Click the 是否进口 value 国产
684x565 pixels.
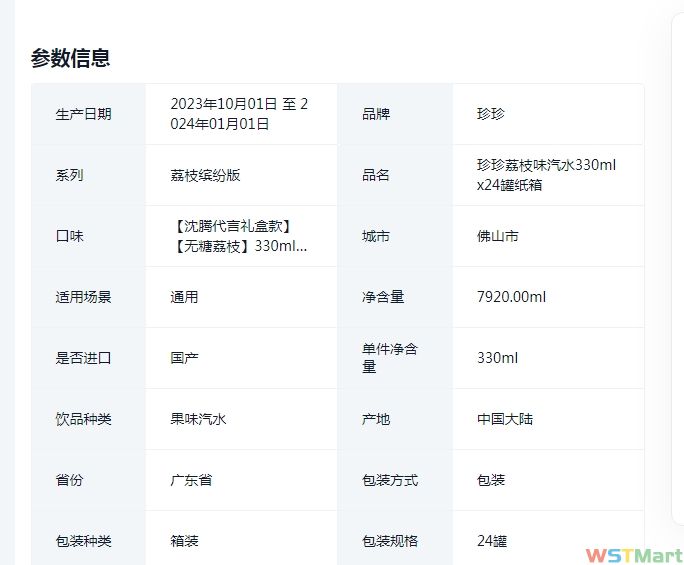point(184,358)
